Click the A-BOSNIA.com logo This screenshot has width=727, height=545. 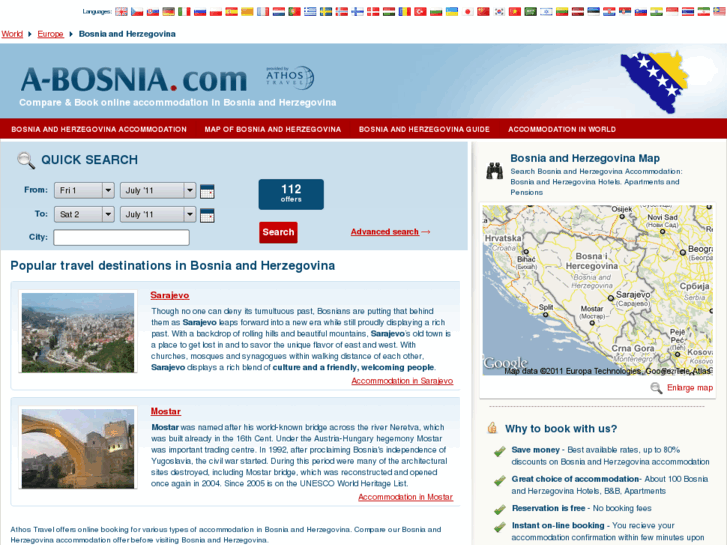pos(134,79)
